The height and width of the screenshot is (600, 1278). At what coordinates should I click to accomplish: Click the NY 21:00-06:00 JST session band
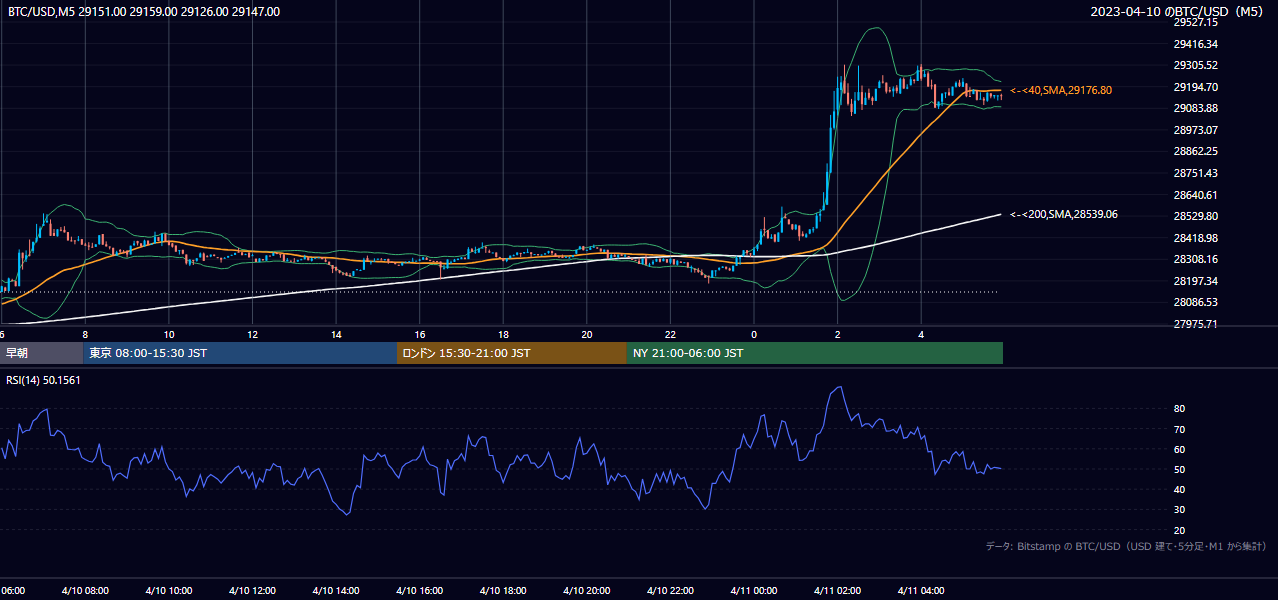click(815, 353)
